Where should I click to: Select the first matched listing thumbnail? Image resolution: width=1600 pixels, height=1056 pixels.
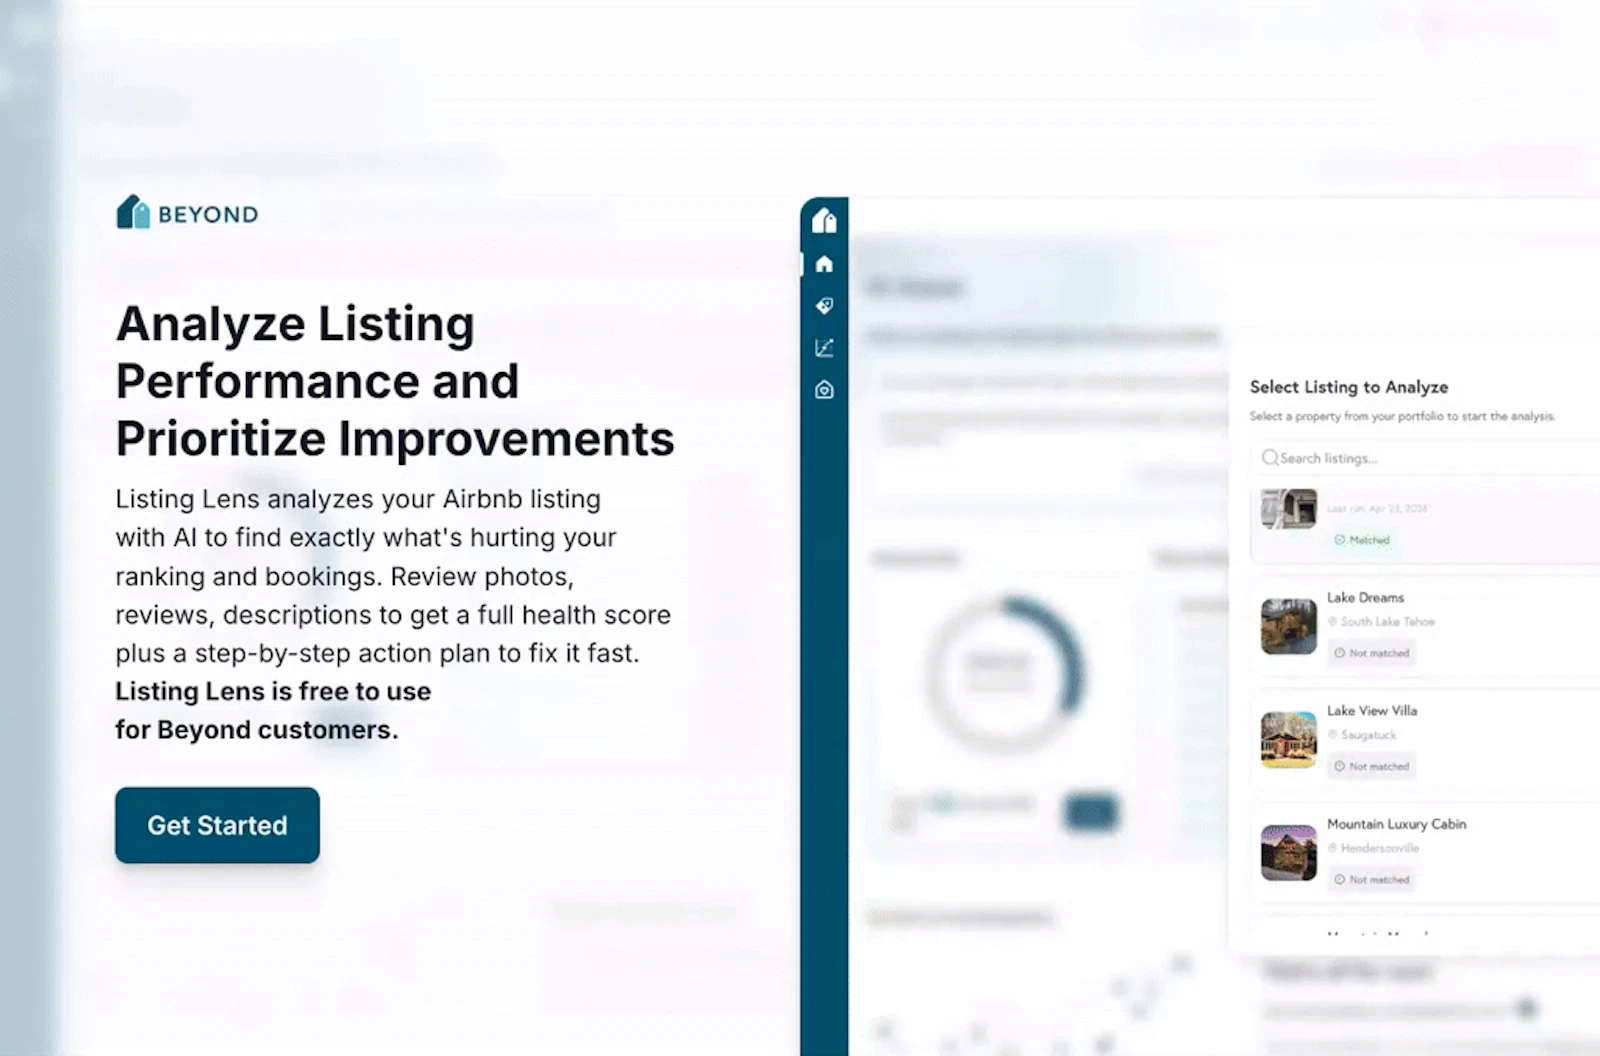(1289, 509)
